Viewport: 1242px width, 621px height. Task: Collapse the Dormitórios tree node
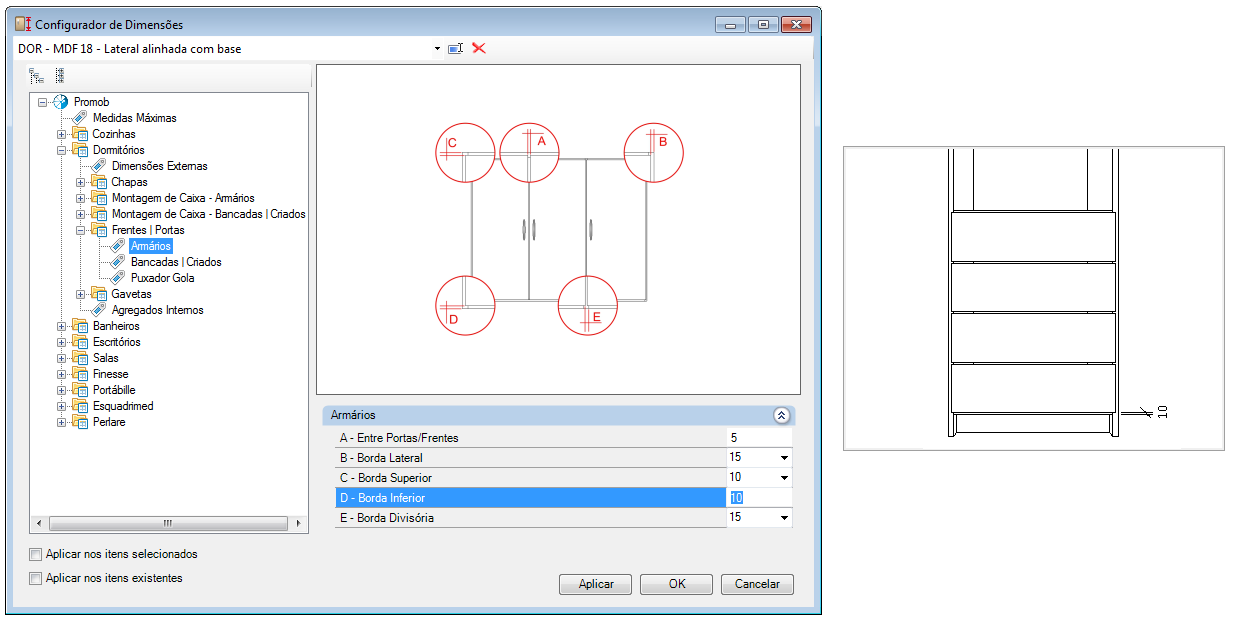pyautogui.click(x=61, y=150)
